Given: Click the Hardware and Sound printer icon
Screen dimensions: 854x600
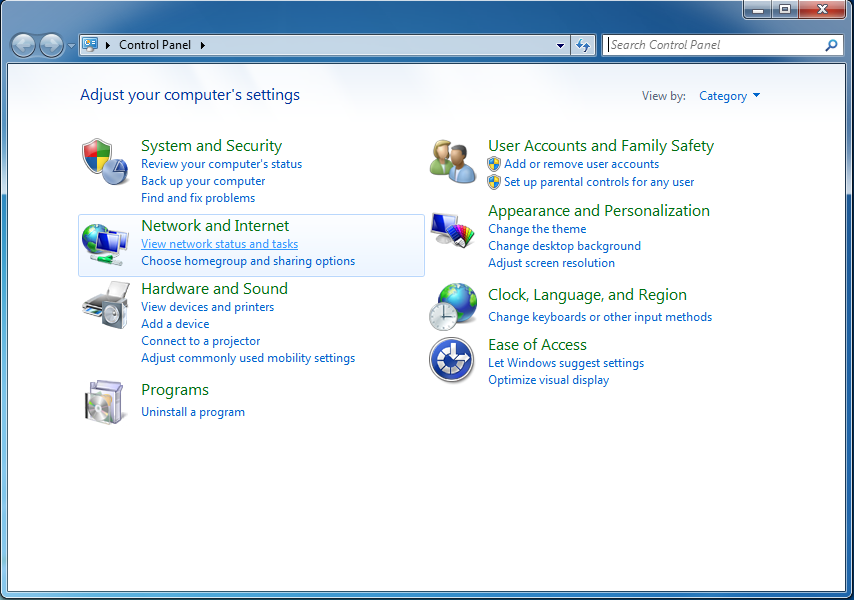Looking at the screenshot, I should coord(105,306).
